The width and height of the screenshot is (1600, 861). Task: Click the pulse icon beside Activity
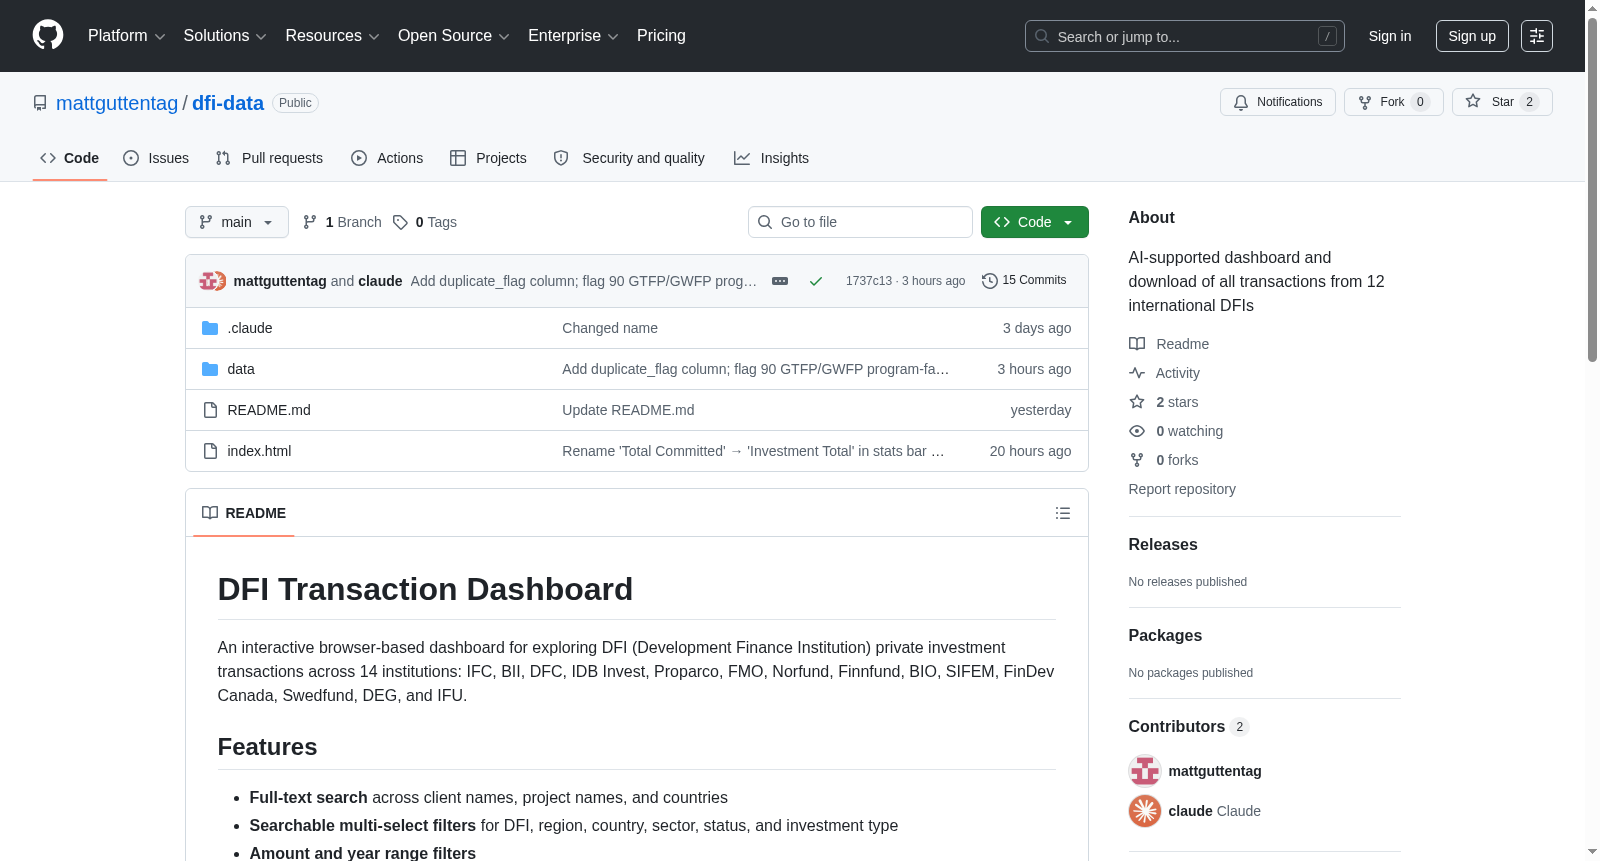1137,373
